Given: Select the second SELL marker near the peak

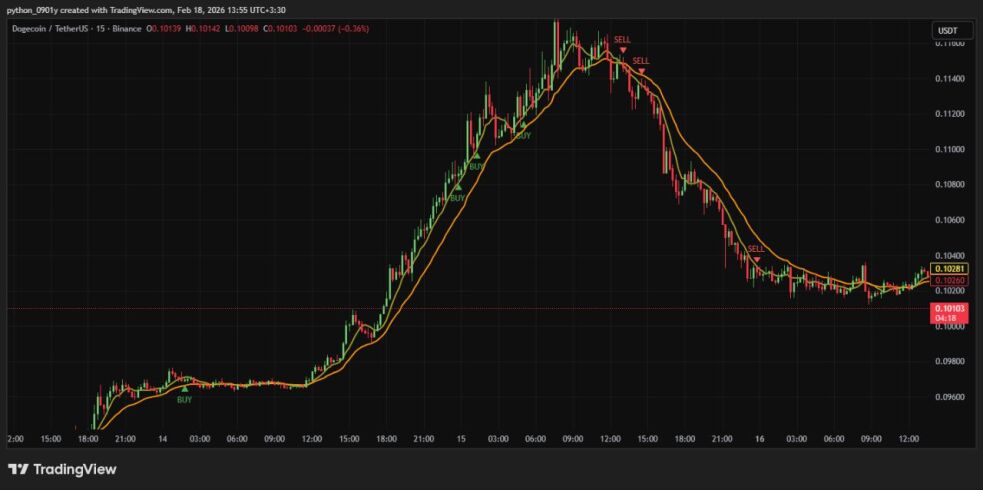Looking at the screenshot, I should pyautogui.click(x=641, y=71).
